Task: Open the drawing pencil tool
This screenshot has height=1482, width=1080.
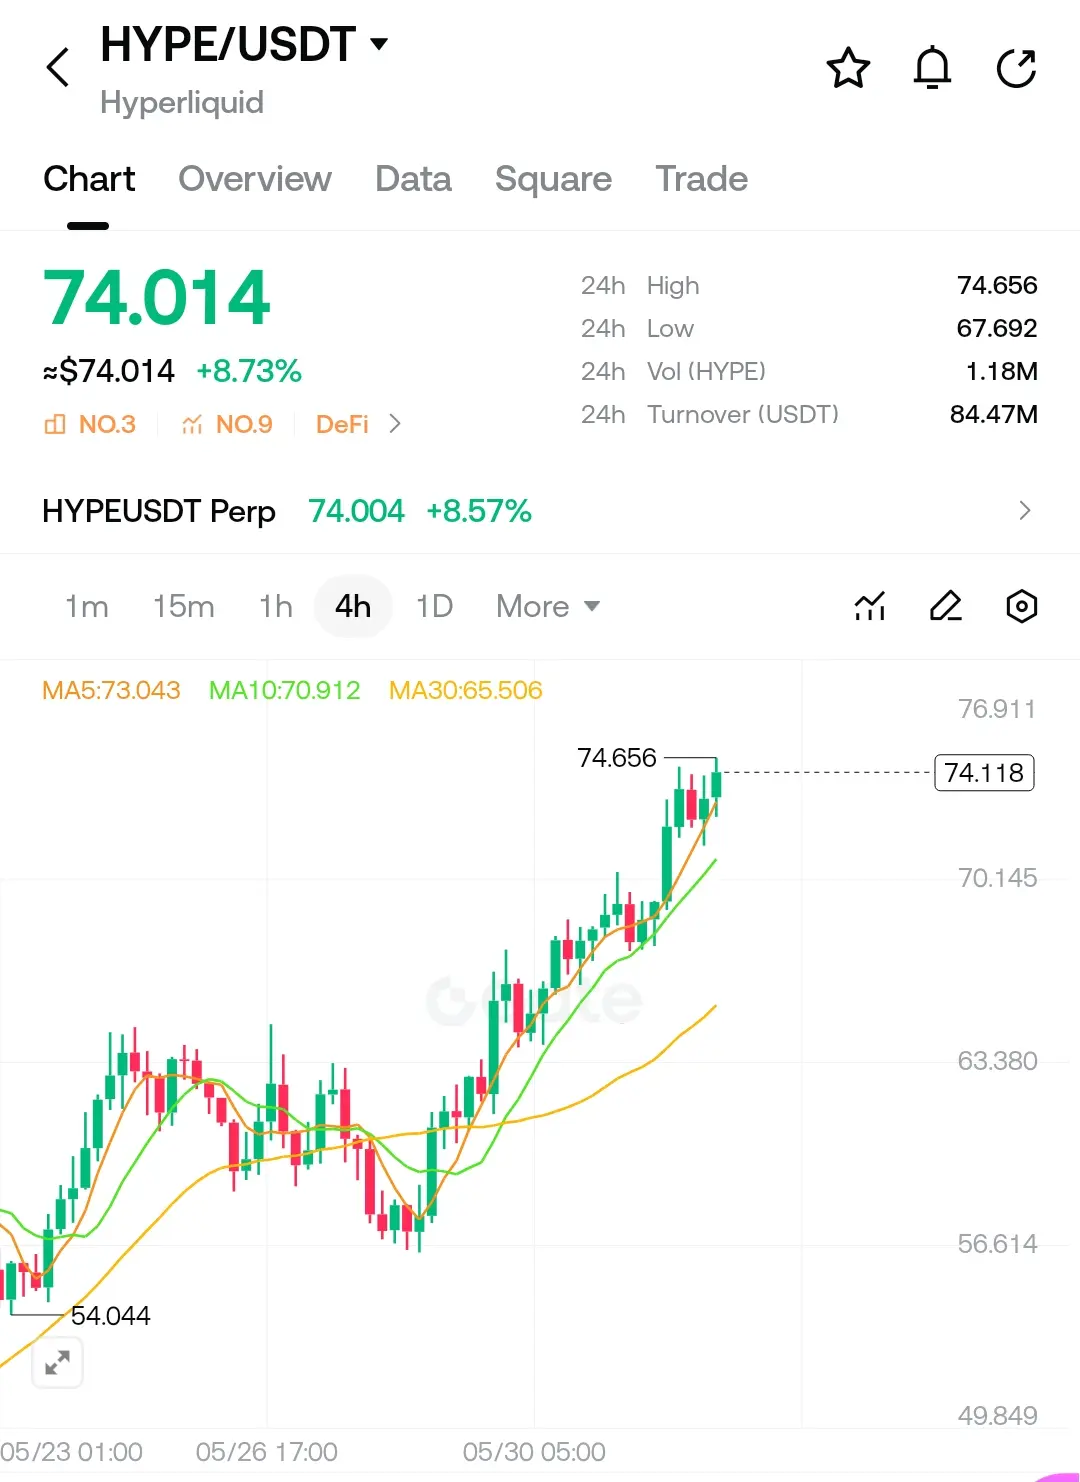Action: coord(946,606)
